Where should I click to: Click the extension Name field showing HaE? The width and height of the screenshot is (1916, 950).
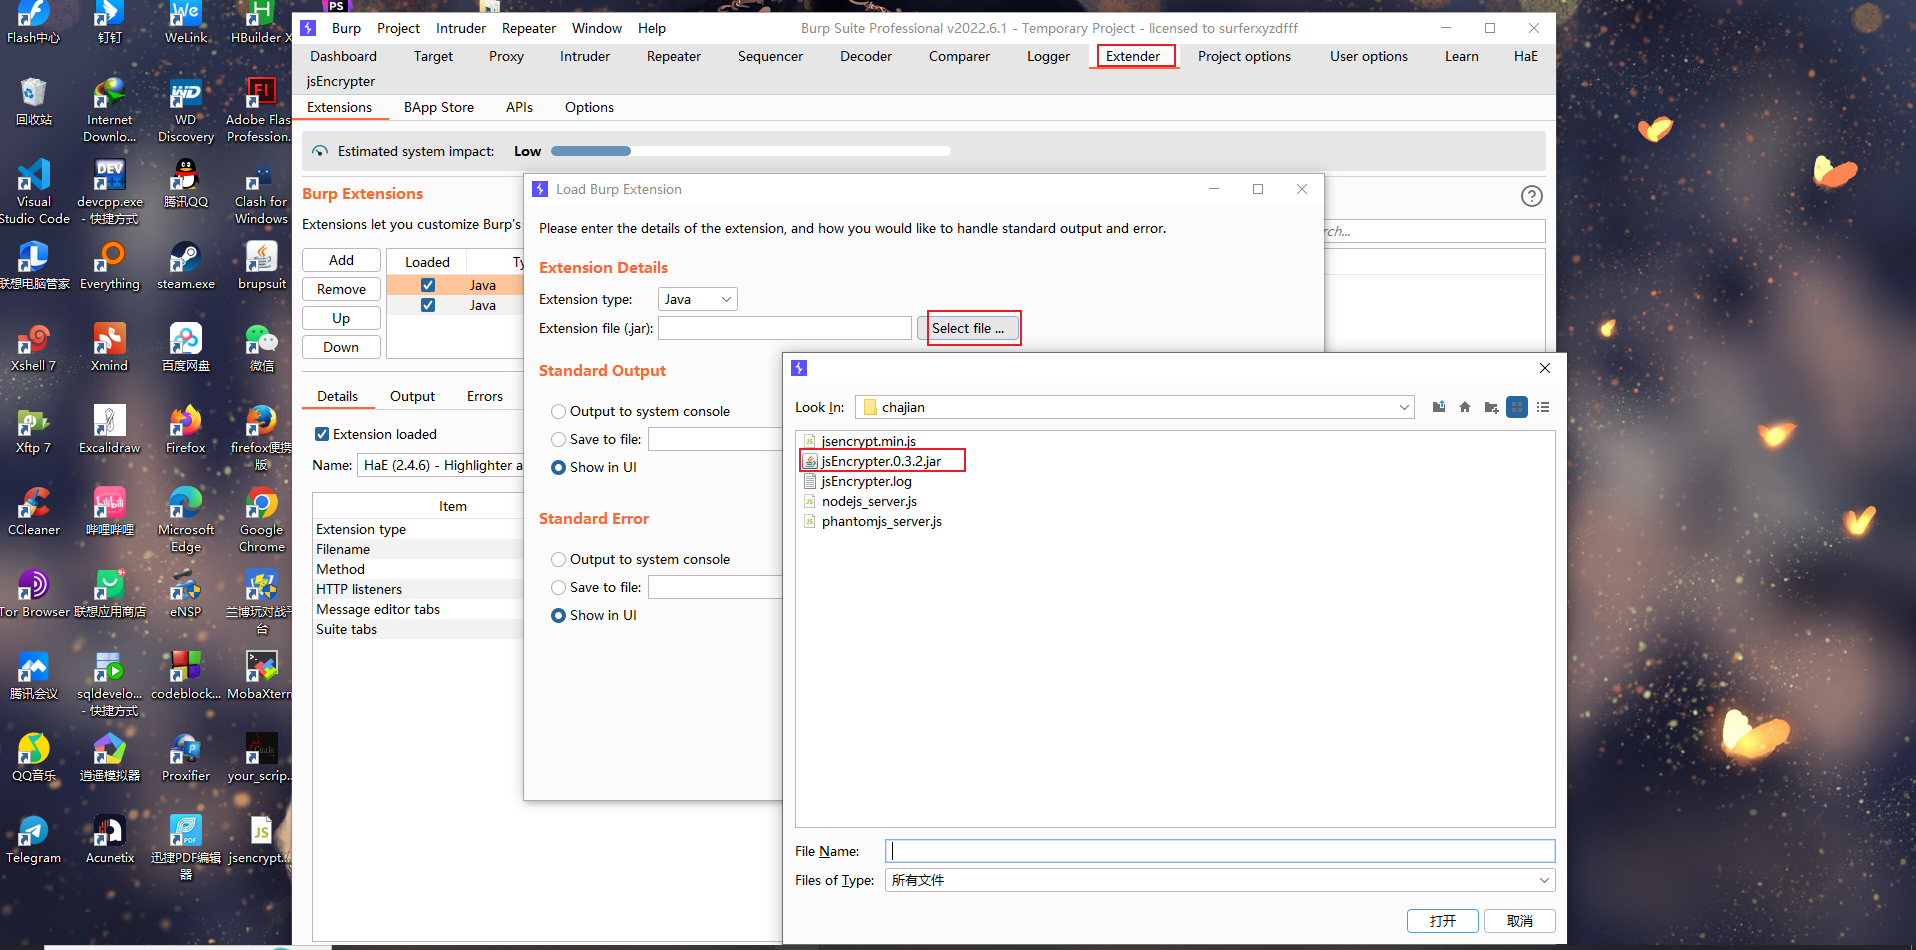point(440,465)
